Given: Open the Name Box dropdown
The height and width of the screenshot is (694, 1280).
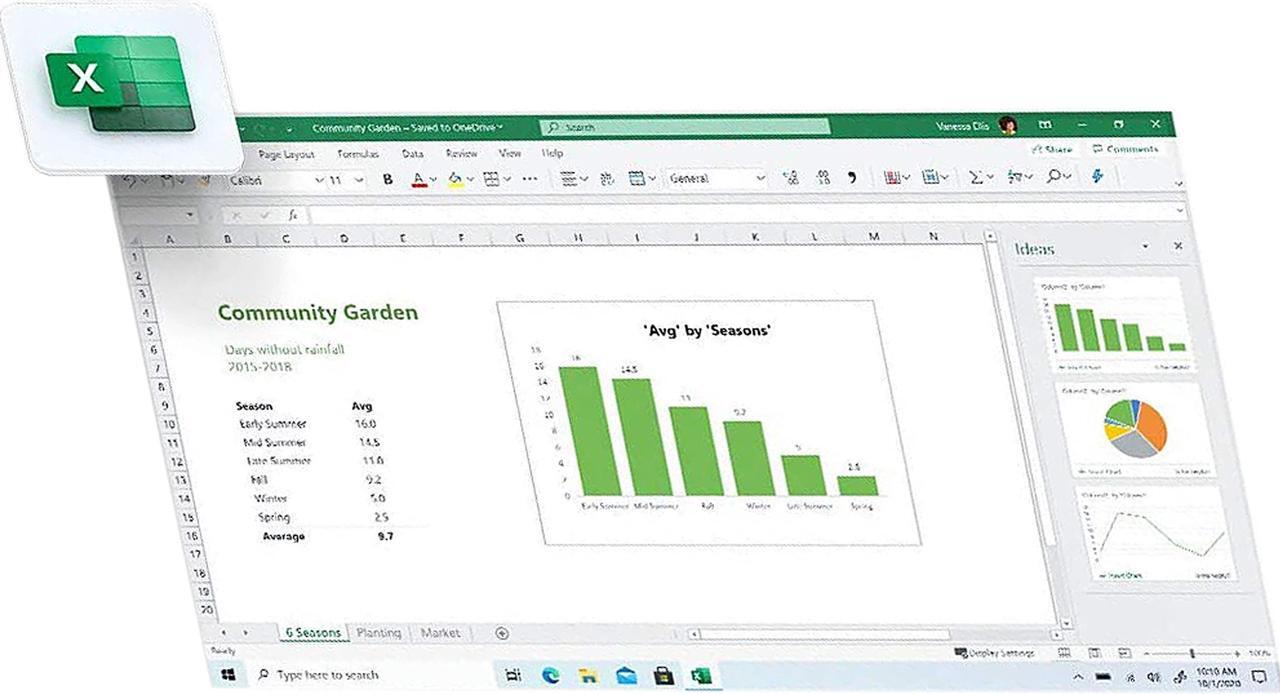Looking at the screenshot, I should (190, 216).
